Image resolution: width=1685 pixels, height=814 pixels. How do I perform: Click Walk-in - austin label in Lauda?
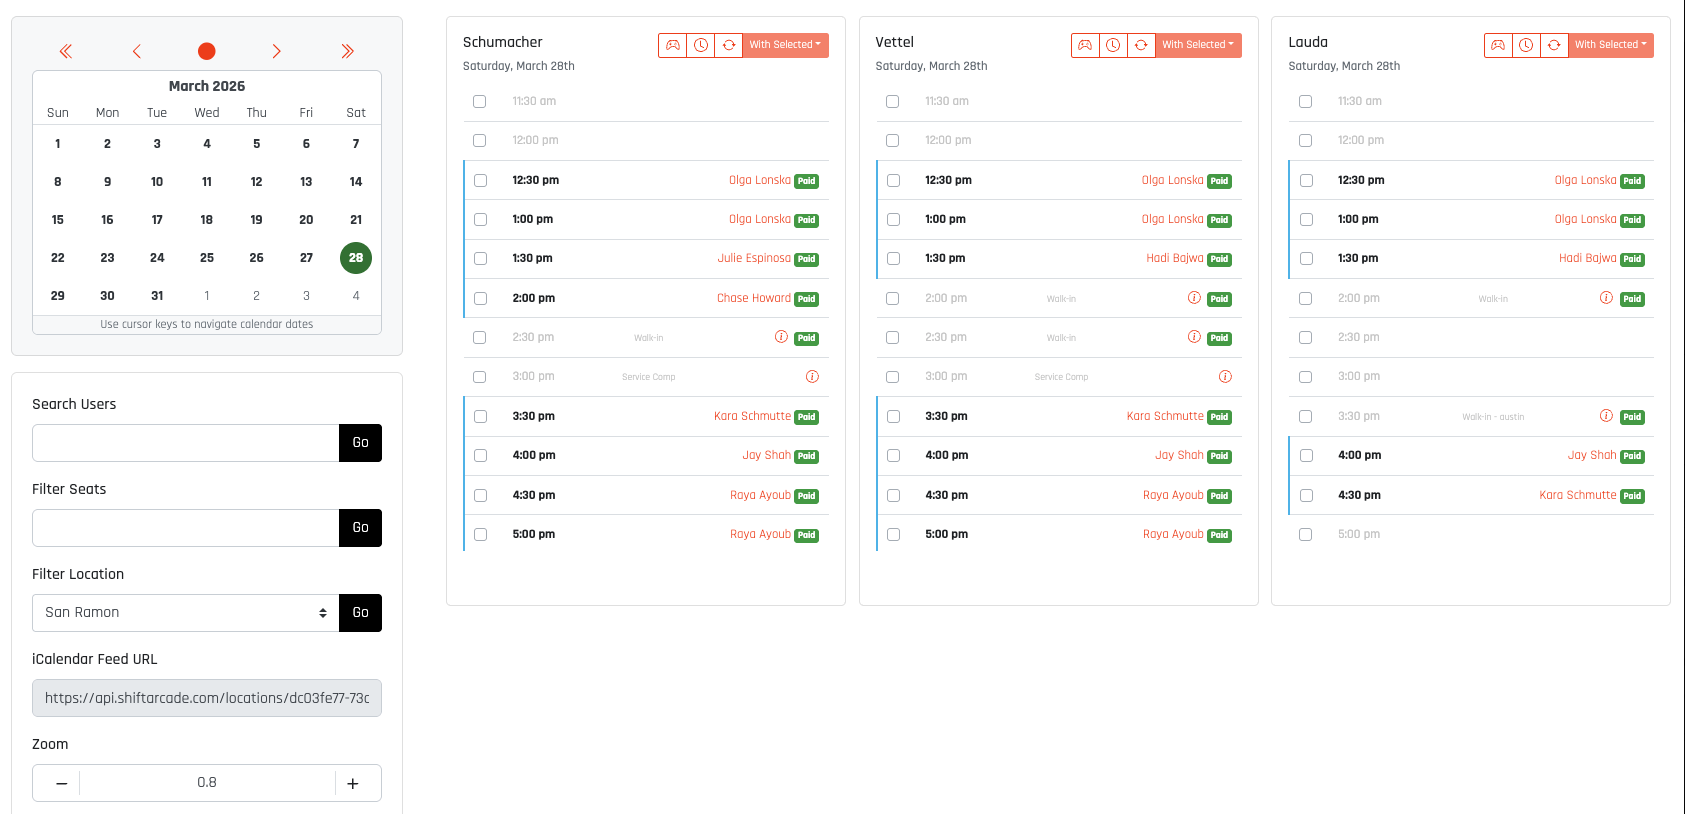pyautogui.click(x=1493, y=417)
